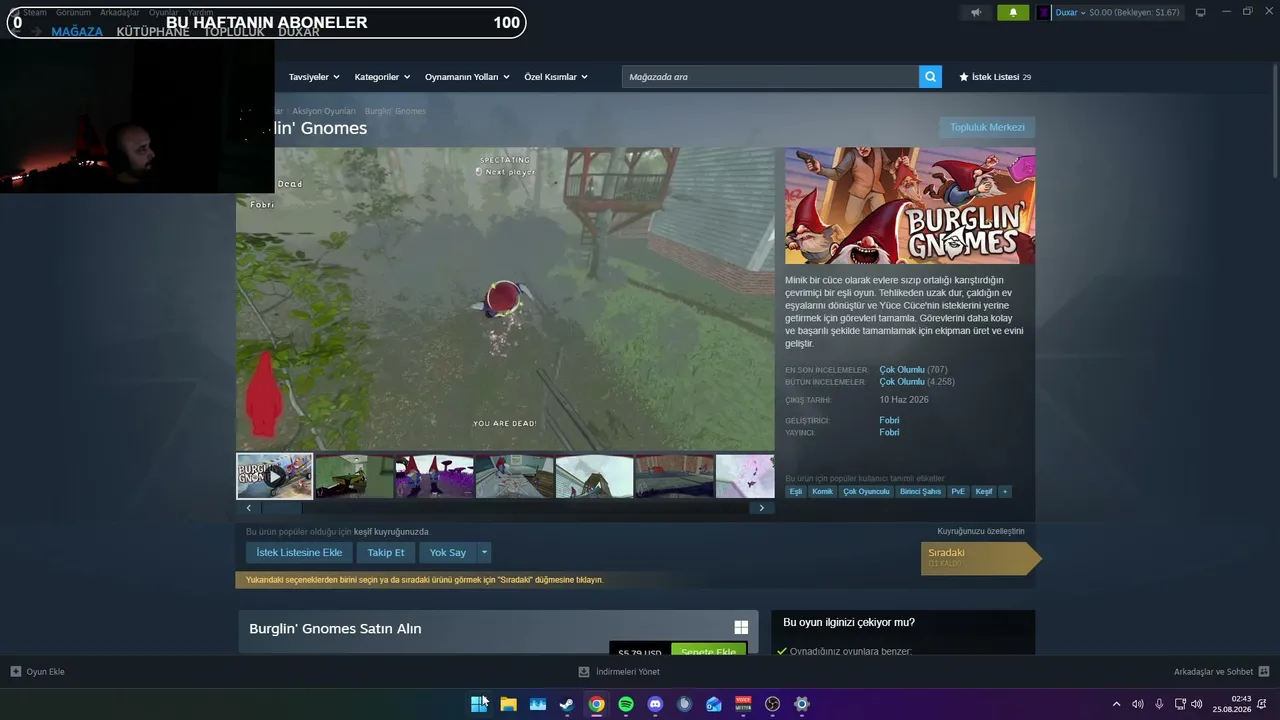This screenshot has height=720, width=1280.
Task: Open the Görünüm menu
Action: (73, 13)
